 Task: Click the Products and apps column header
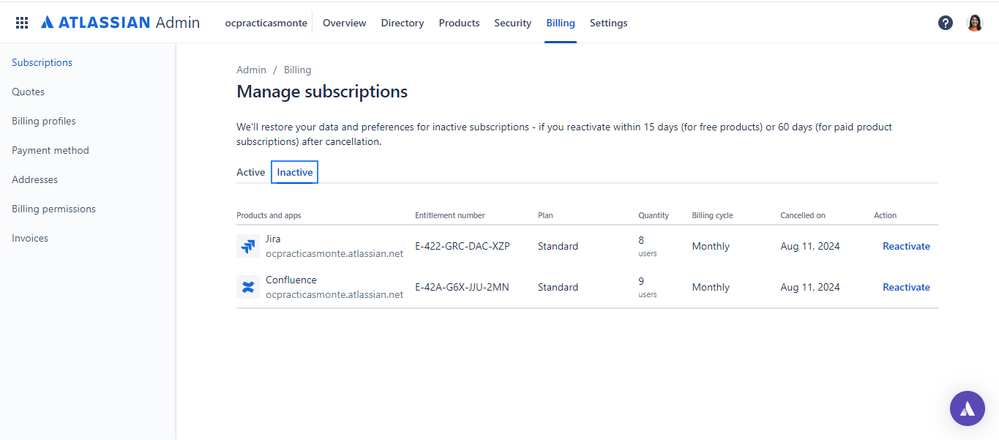click(269, 215)
